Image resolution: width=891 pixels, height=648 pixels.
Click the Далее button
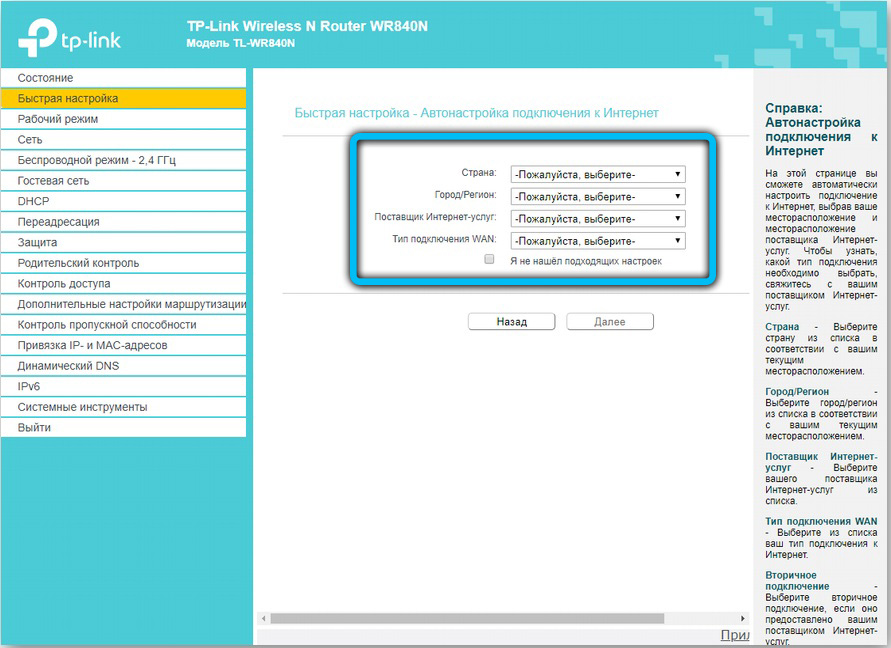[609, 322]
